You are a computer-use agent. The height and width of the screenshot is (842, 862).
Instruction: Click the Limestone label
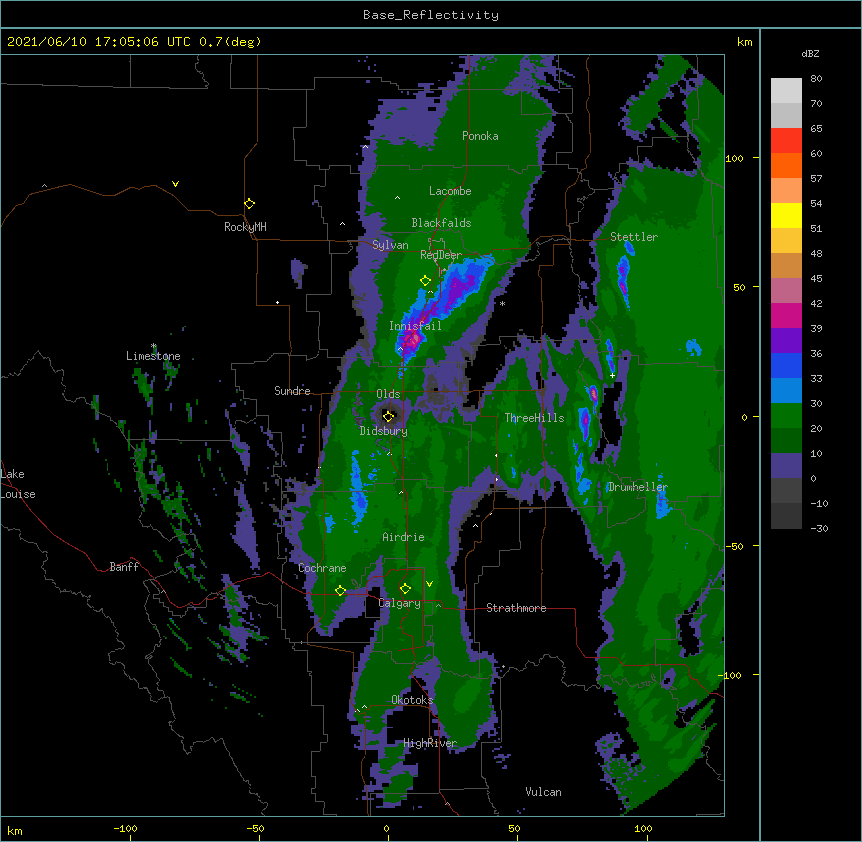tap(153, 356)
